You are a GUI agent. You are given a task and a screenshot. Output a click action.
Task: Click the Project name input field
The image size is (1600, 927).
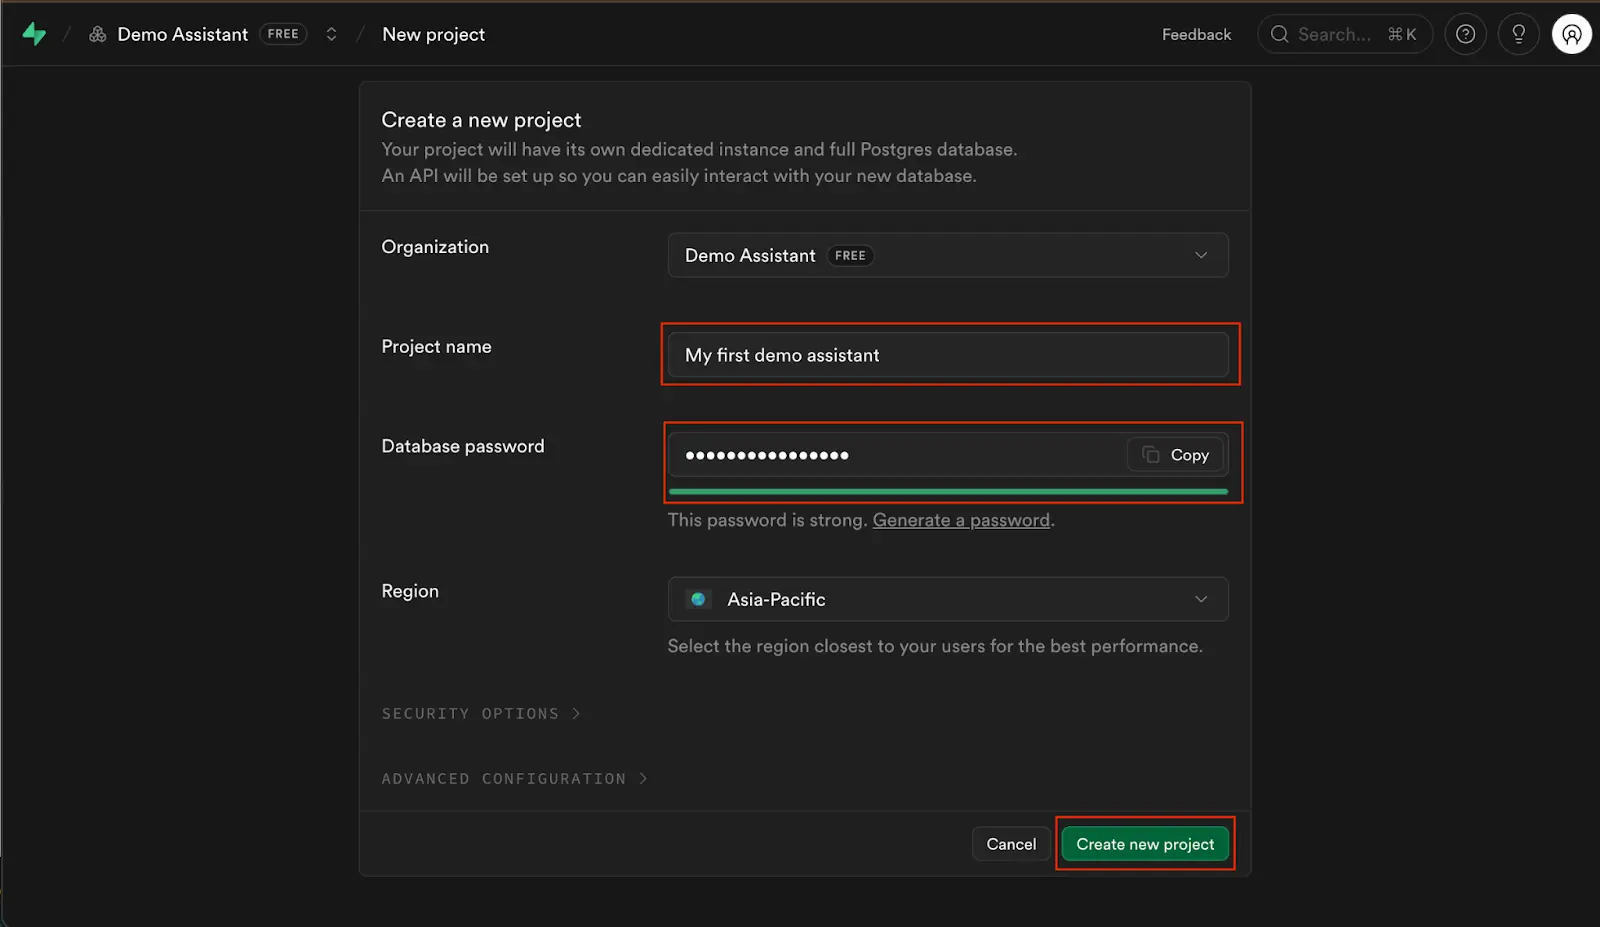point(947,354)
